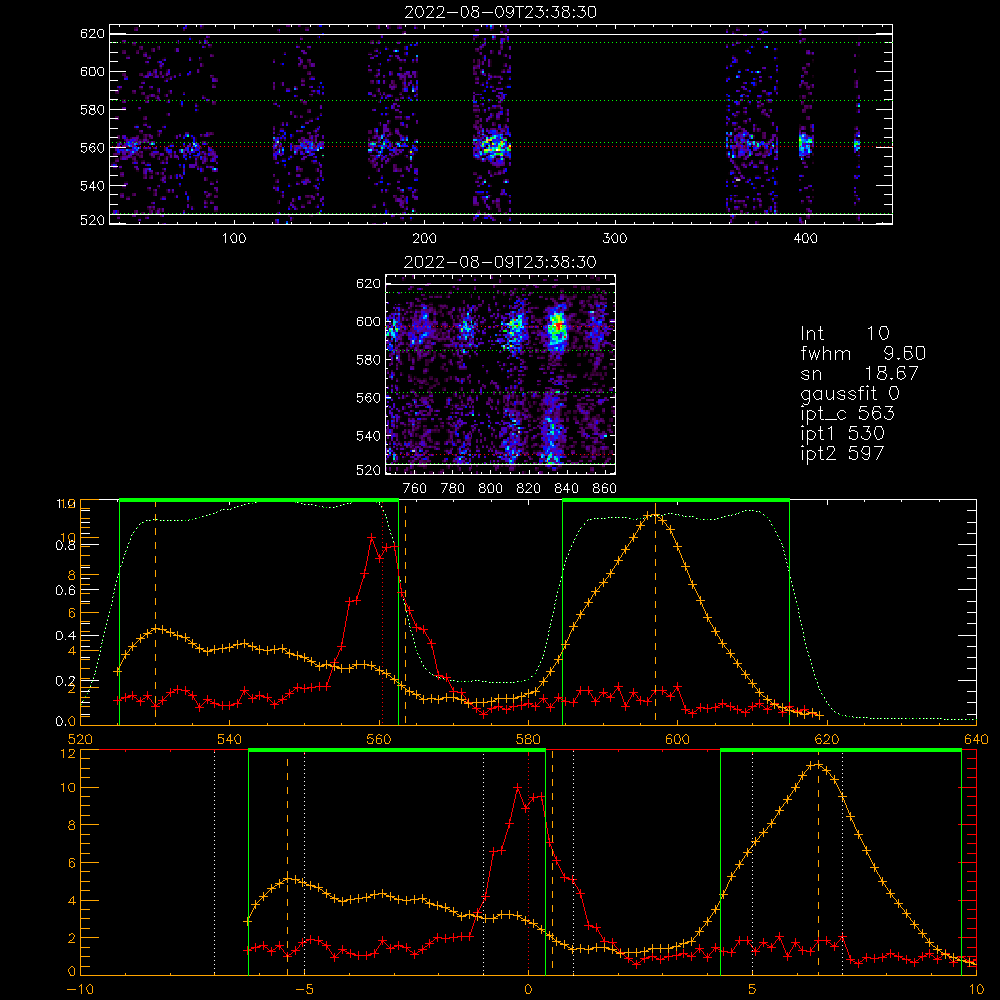Click x-axis label 540 in middle plot
Screen dimensions: 1000x1000
coord(229,739)
